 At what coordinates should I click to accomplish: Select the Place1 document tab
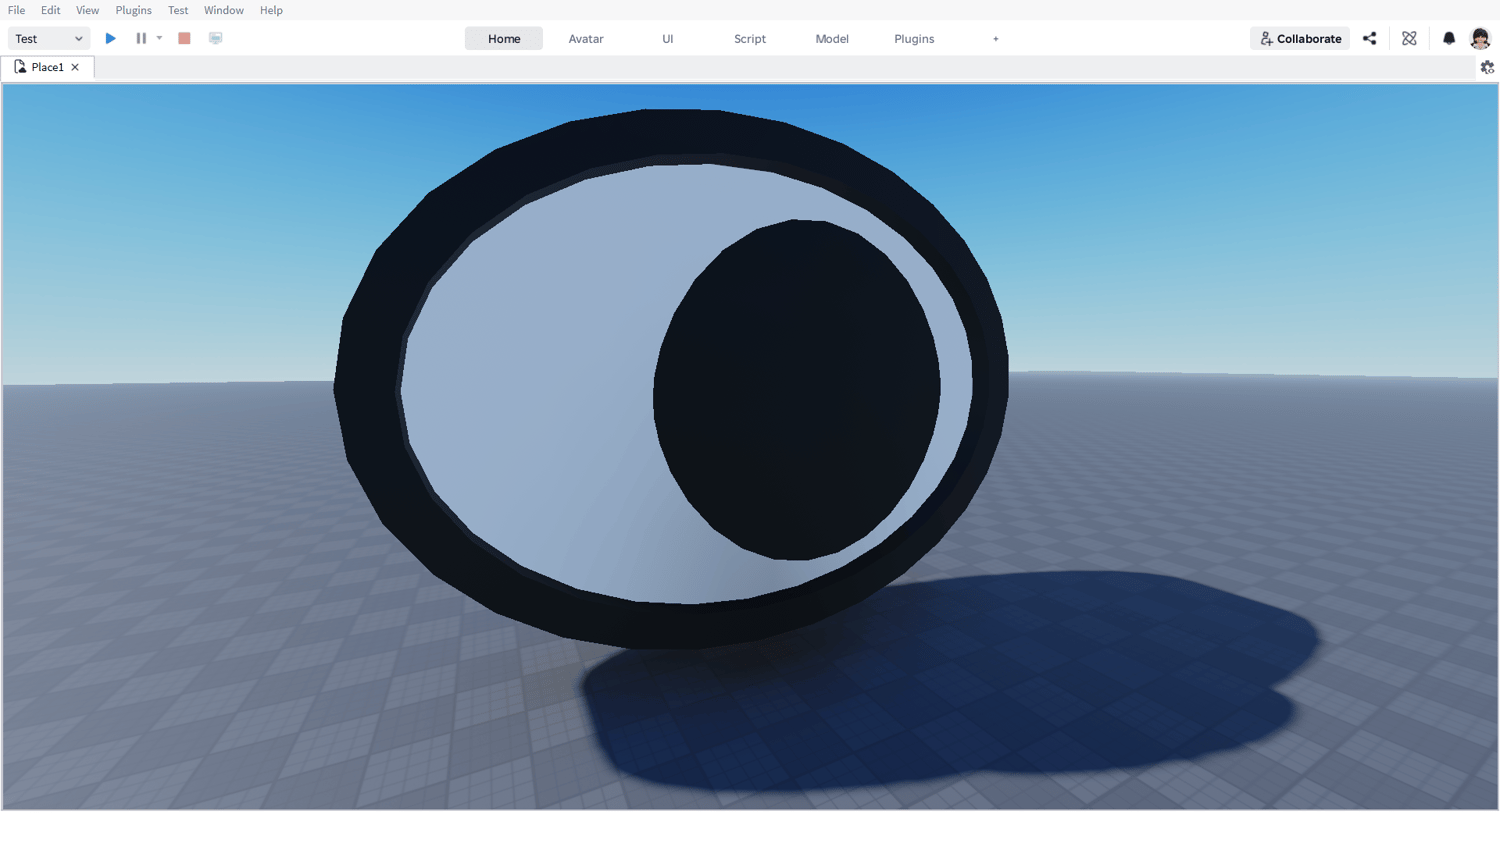(x=48, y=67)
